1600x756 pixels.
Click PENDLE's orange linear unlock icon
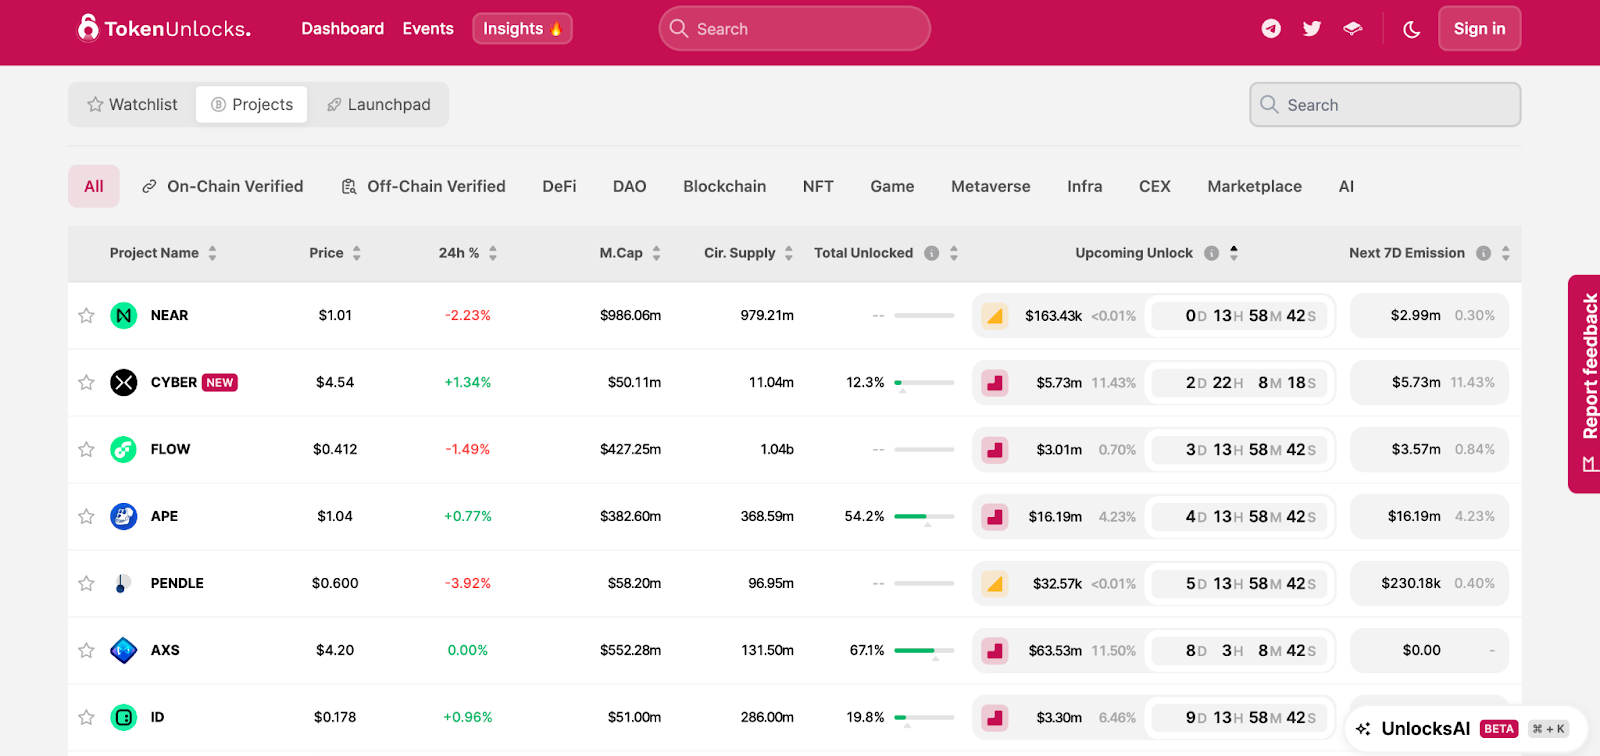[995, 584]
